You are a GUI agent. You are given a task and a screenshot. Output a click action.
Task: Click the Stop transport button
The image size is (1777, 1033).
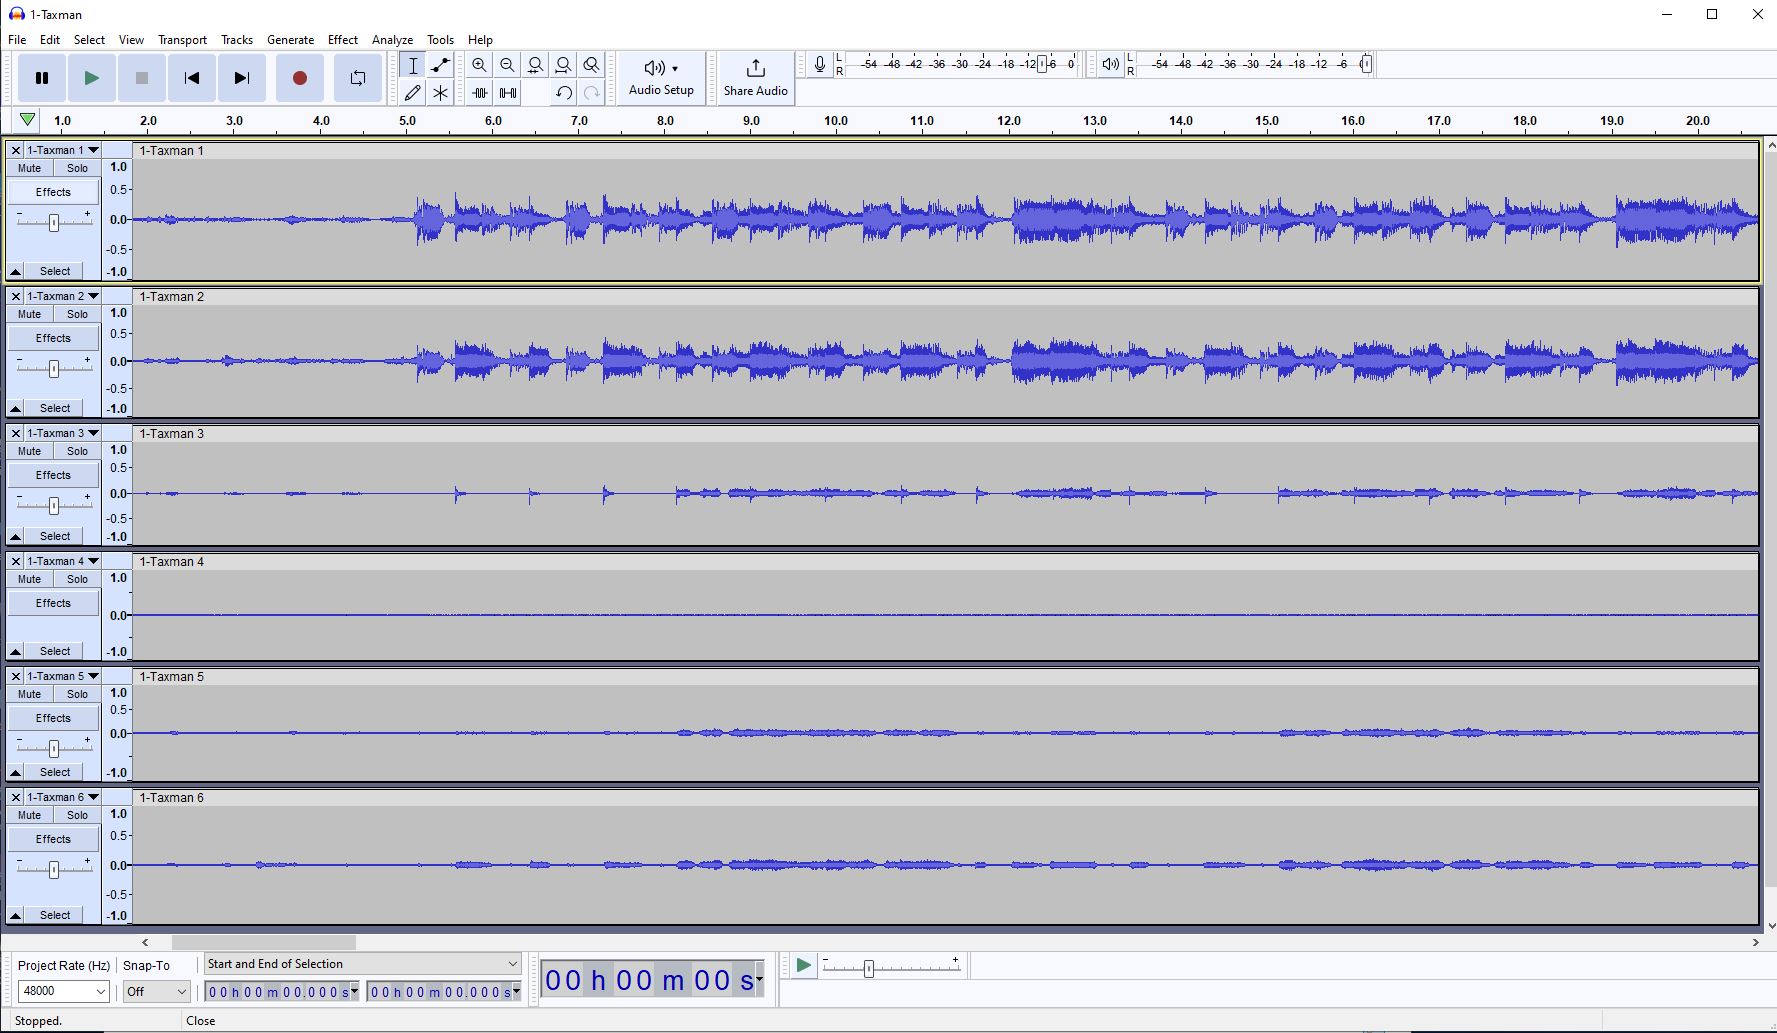(142, 78)
